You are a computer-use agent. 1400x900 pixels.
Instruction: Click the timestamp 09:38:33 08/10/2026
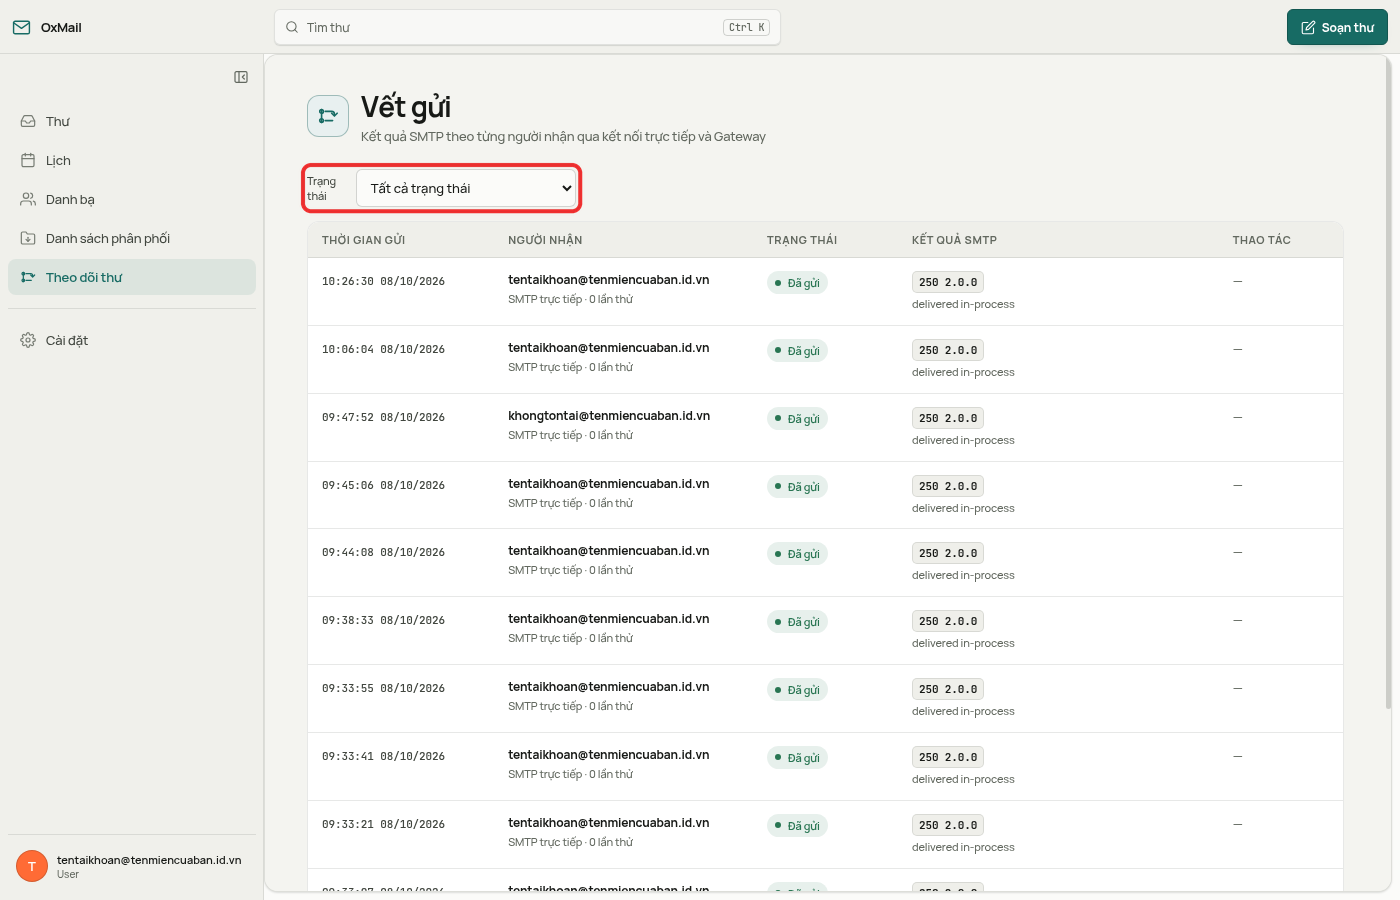[383, 621]
